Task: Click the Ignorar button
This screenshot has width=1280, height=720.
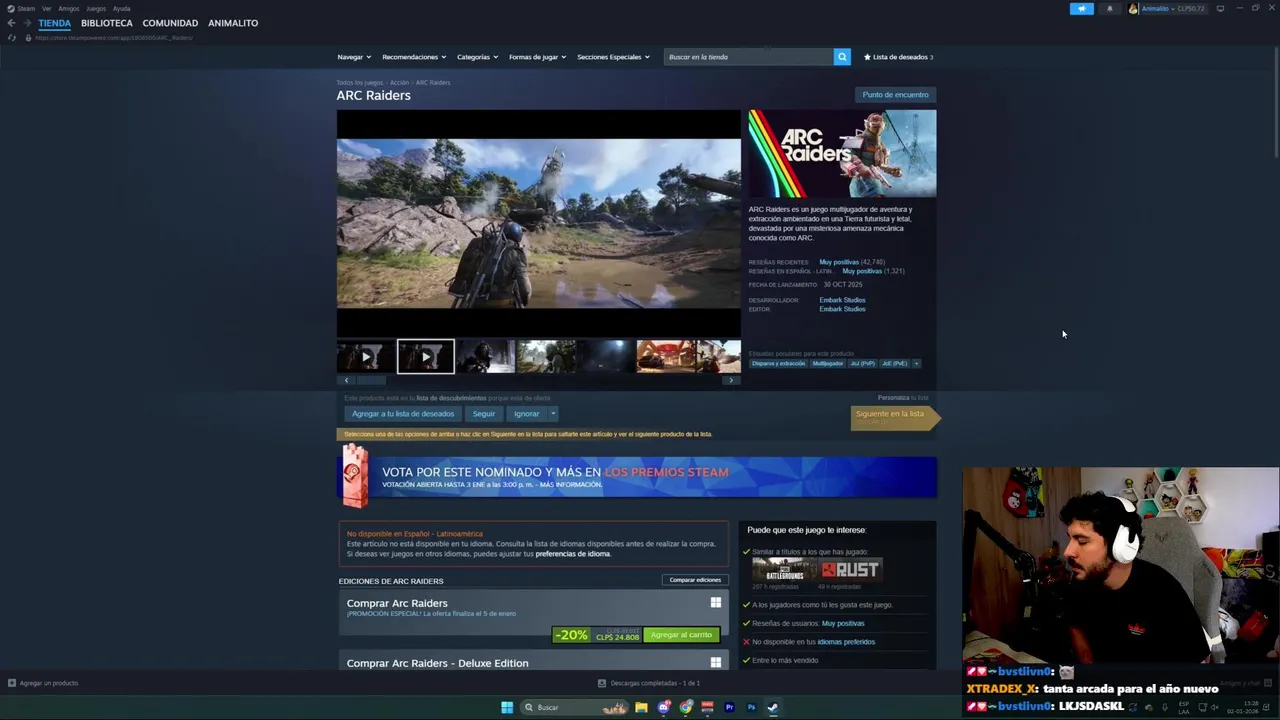Action: point(526,414)
